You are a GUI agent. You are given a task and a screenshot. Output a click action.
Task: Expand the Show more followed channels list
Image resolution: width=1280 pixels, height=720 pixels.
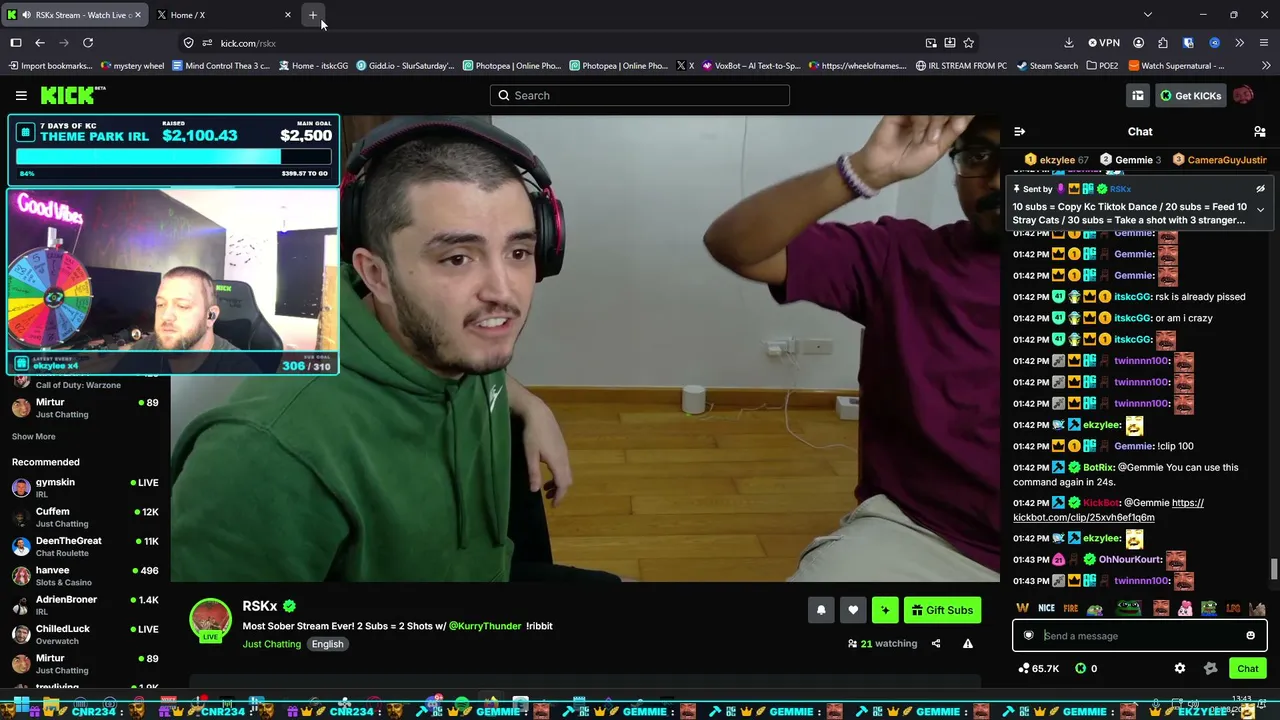34,437
